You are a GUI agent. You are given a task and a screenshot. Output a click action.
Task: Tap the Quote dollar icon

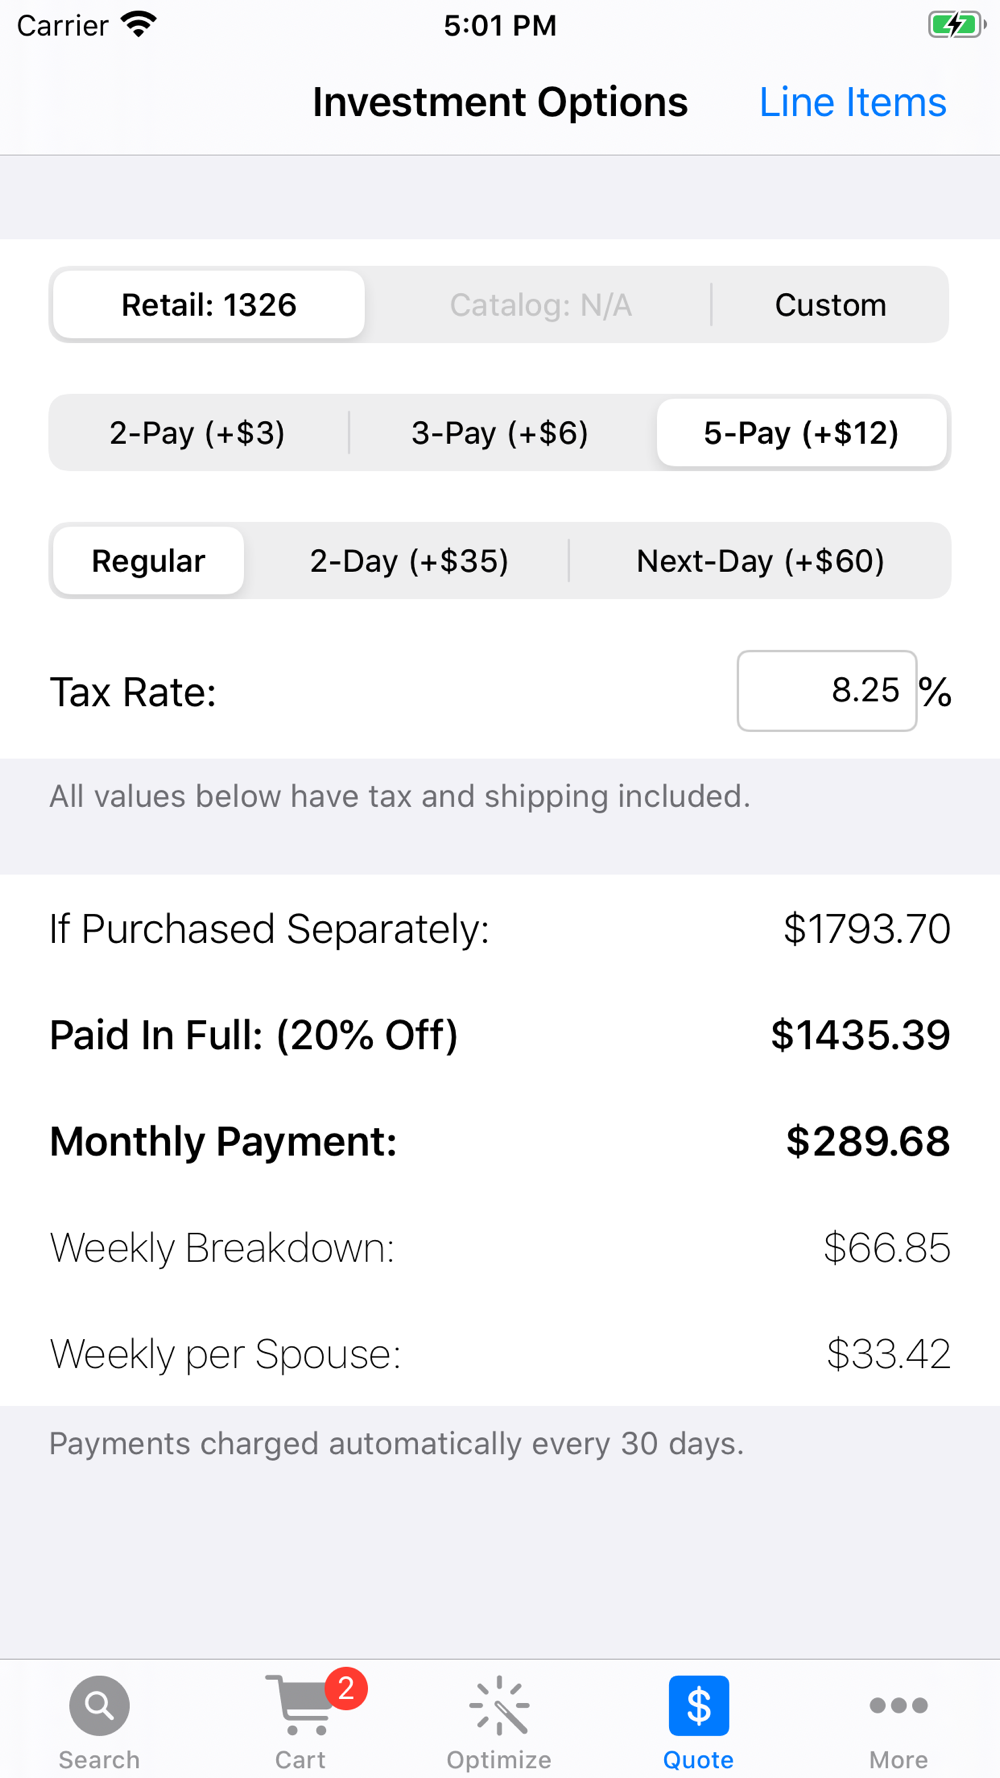click(x=698, y=1706)
